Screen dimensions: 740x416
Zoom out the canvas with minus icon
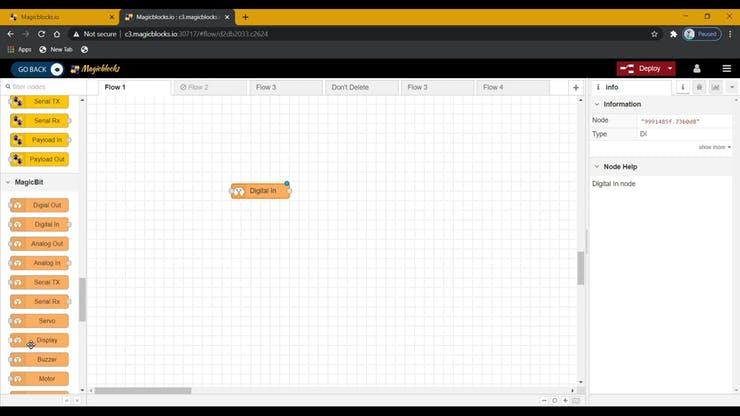[x=543, y=400]
